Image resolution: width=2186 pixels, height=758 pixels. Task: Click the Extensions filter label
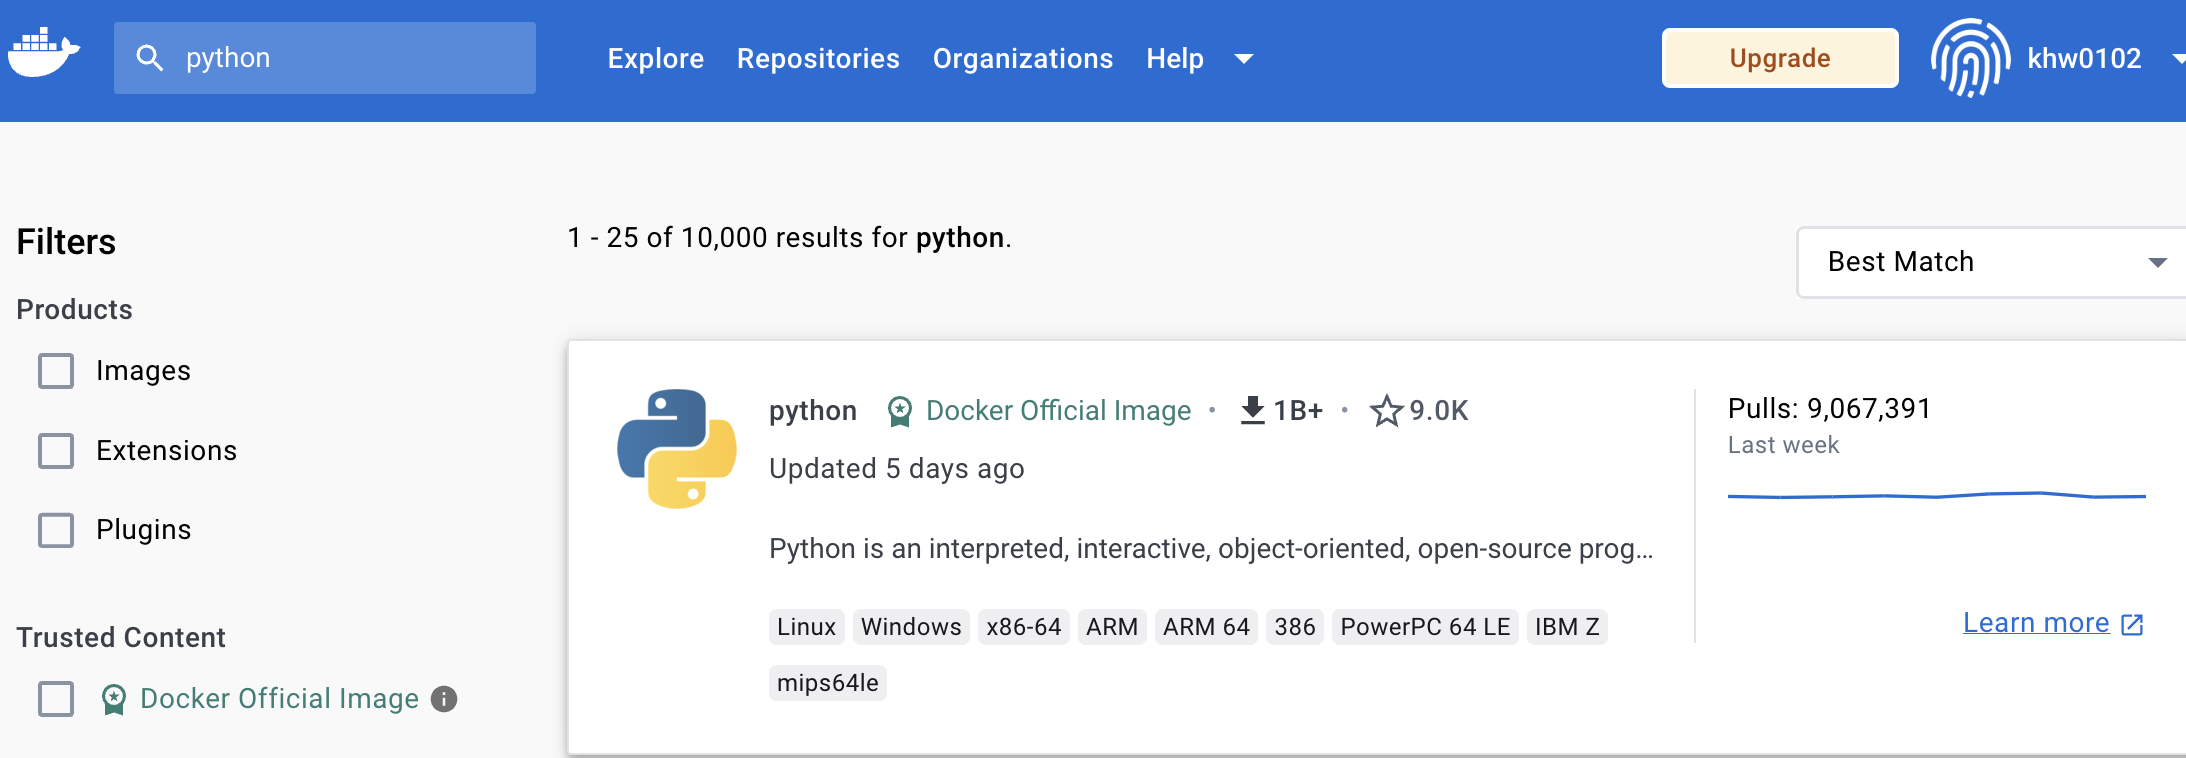[166, 451]
